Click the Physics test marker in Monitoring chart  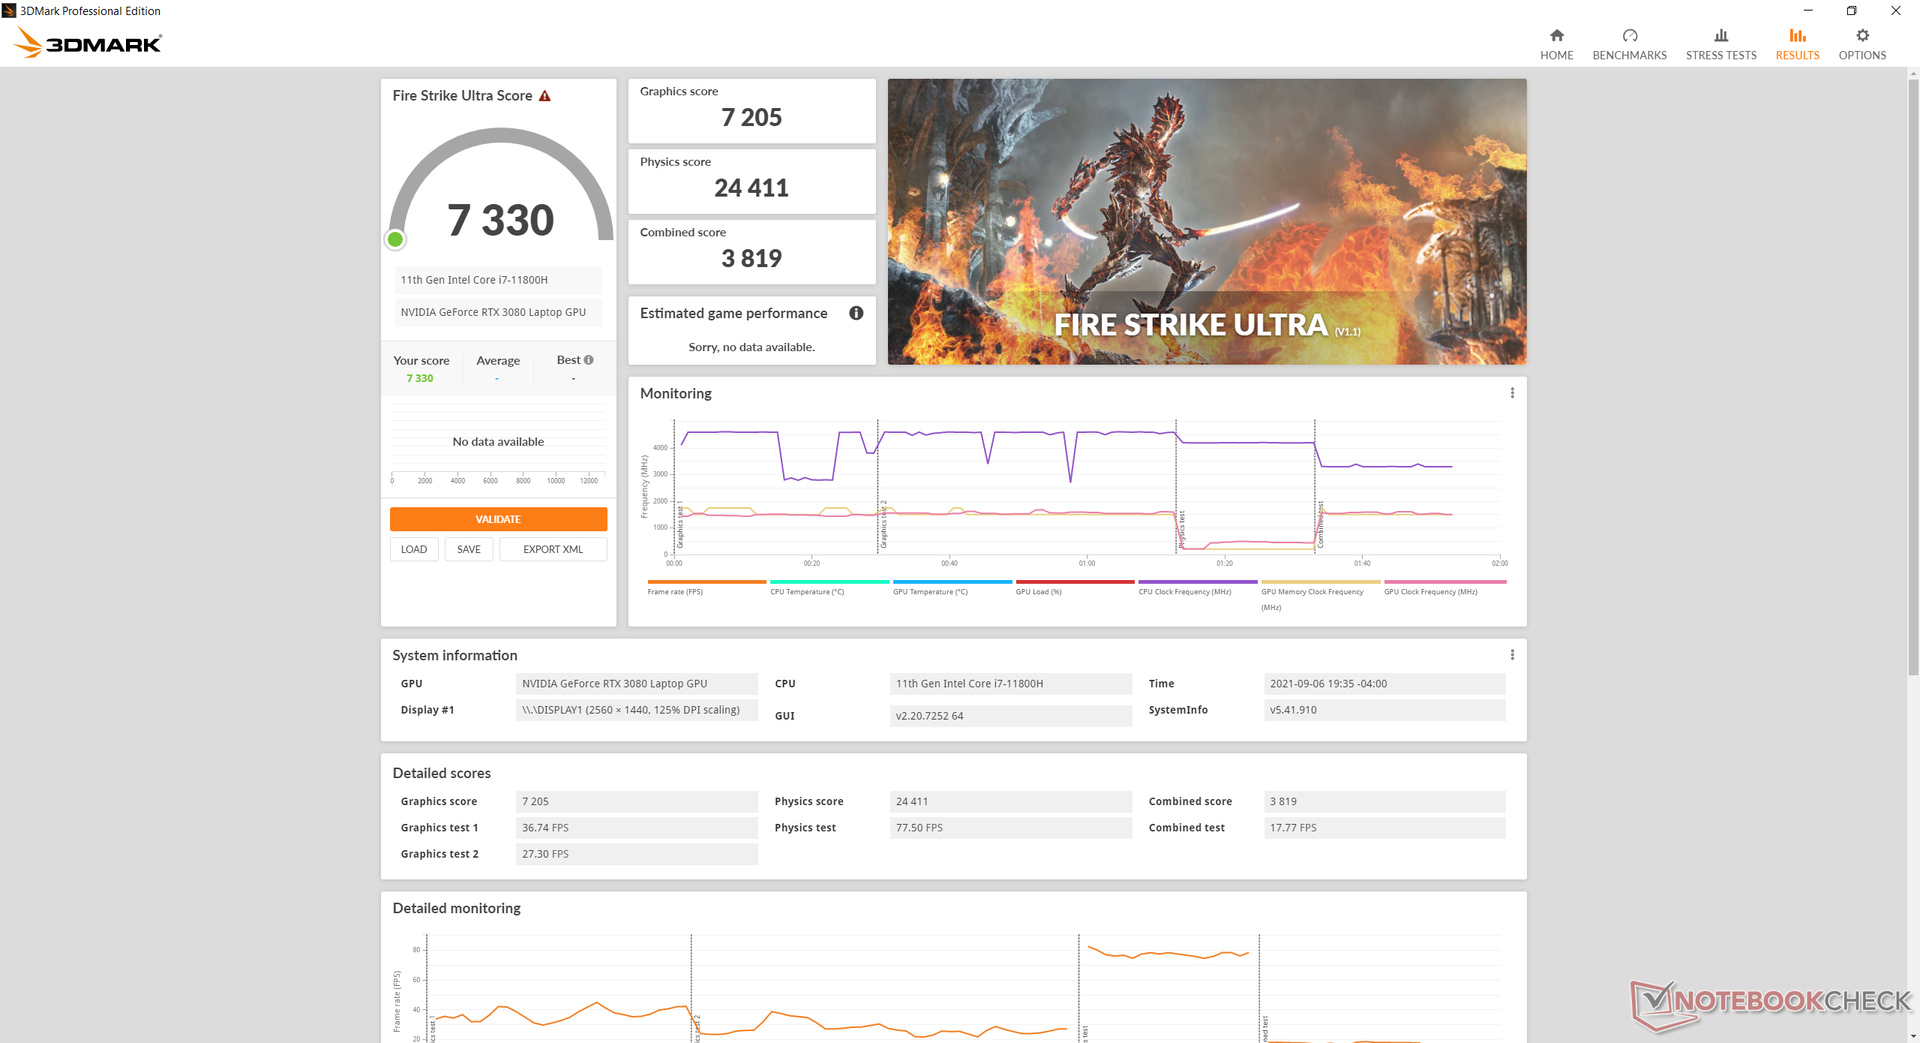pyautogui.click(x=1181, y=528)
